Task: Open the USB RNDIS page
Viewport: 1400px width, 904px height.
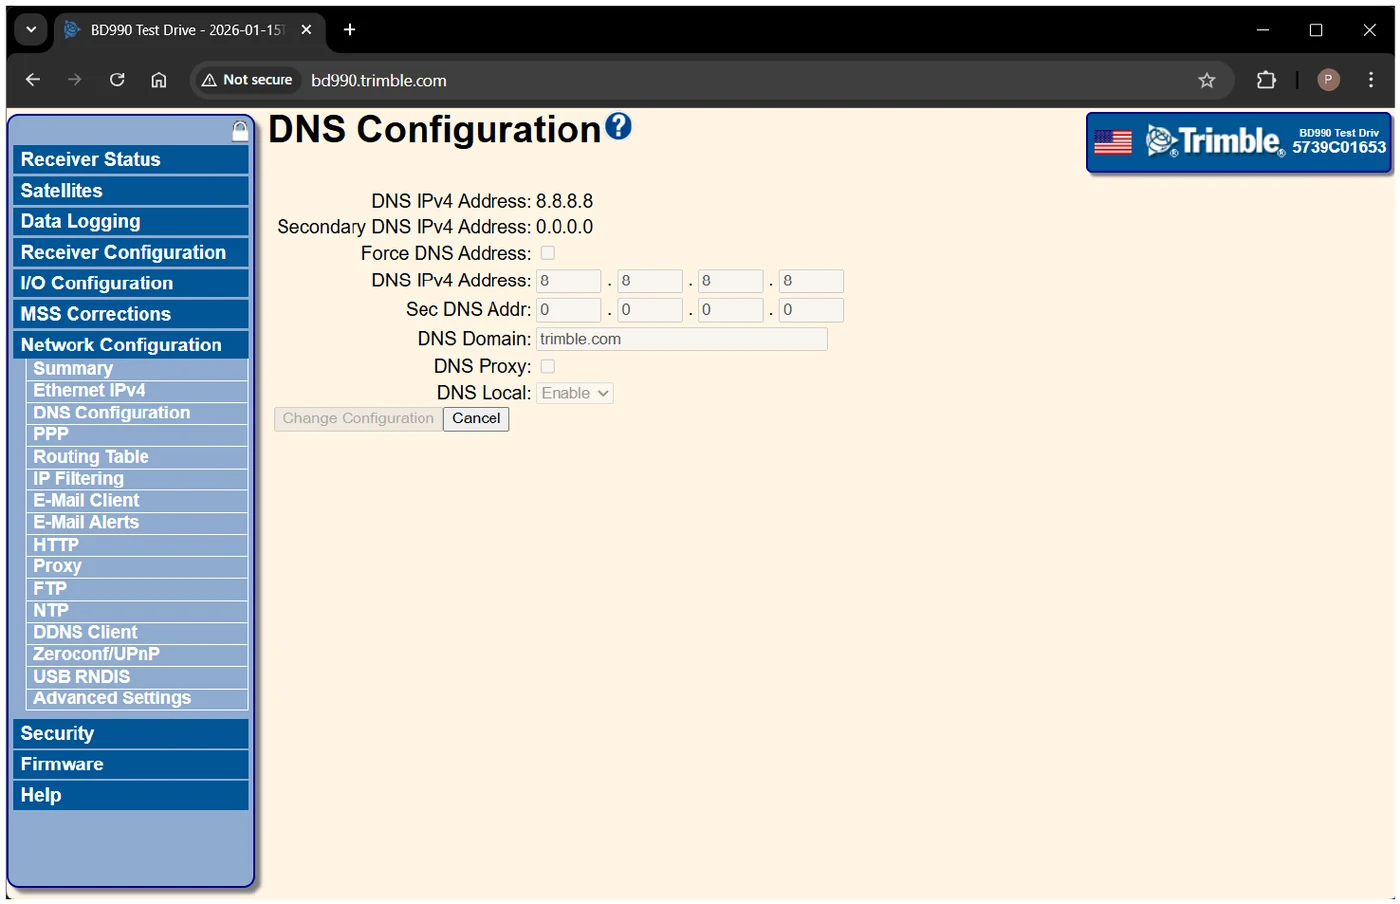Action: point(138,677)
